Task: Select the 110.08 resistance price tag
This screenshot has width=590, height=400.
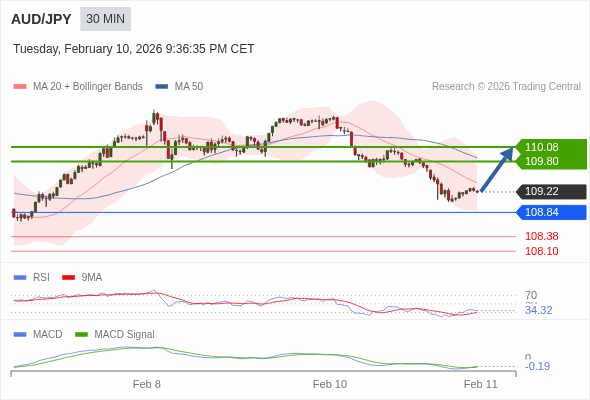Action: pyautogui.click(x=551, y=147)
